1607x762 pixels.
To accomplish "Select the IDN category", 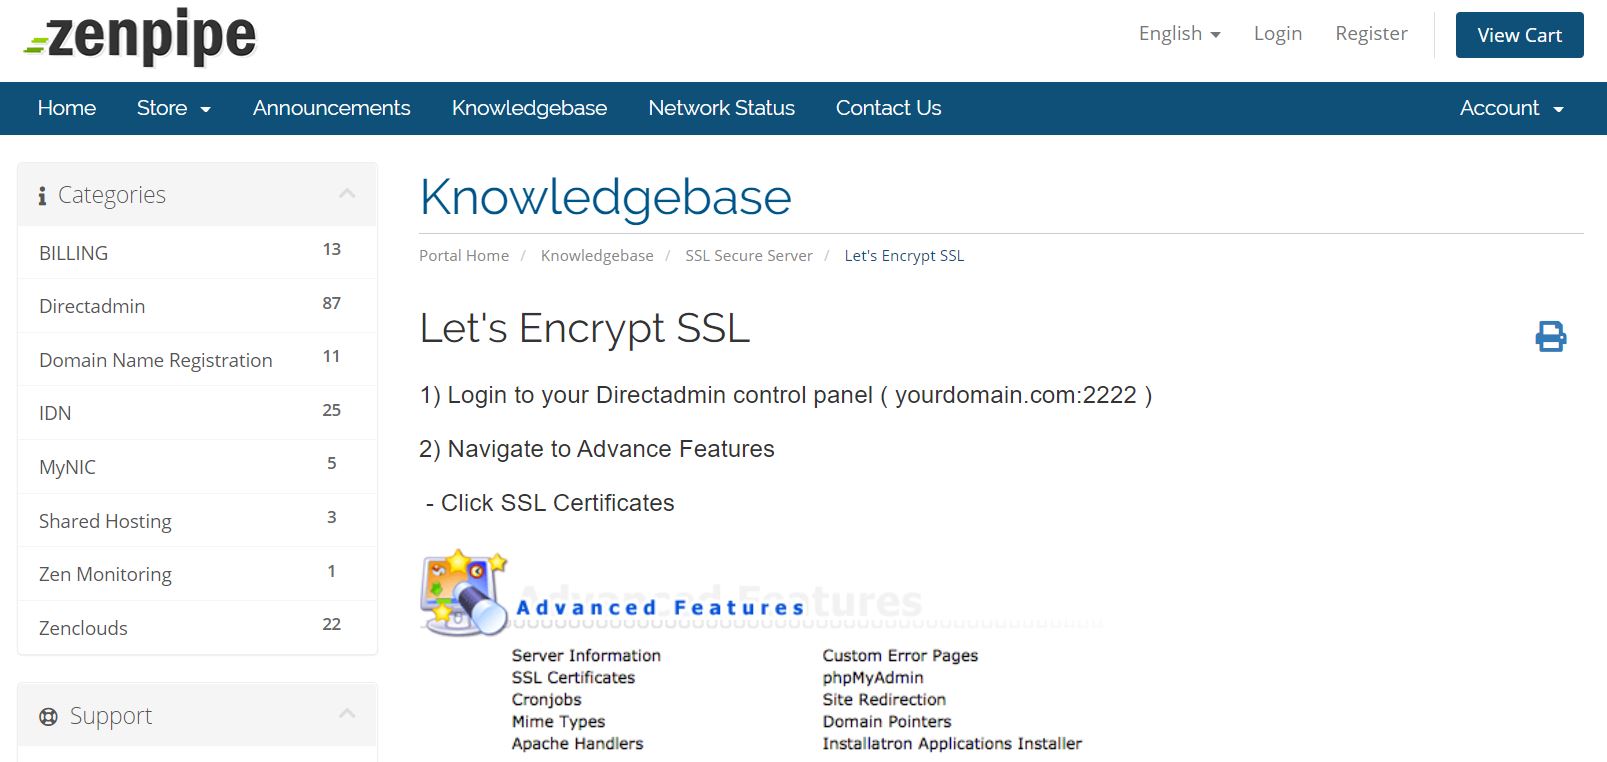I will tap(197, 413).
